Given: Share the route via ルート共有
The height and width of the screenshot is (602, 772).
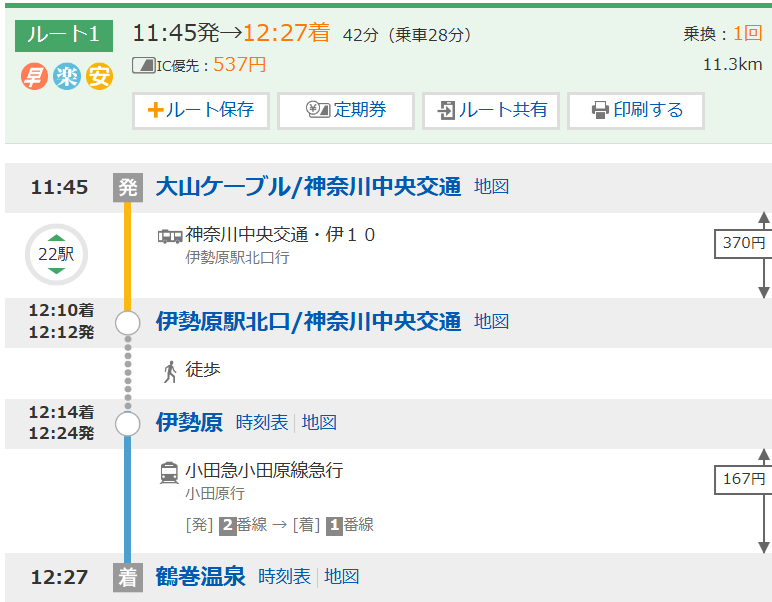Looking at the screenshot, I should click(491, 111).
